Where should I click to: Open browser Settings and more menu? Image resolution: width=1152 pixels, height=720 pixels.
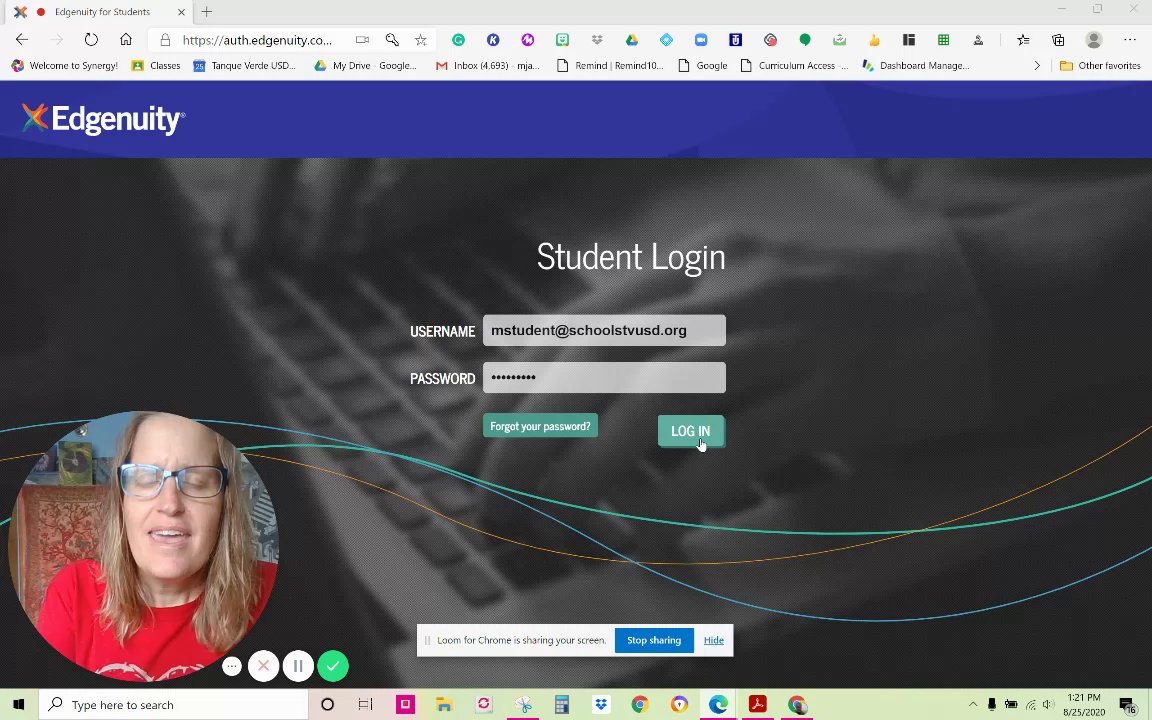tap(1130, 40)
